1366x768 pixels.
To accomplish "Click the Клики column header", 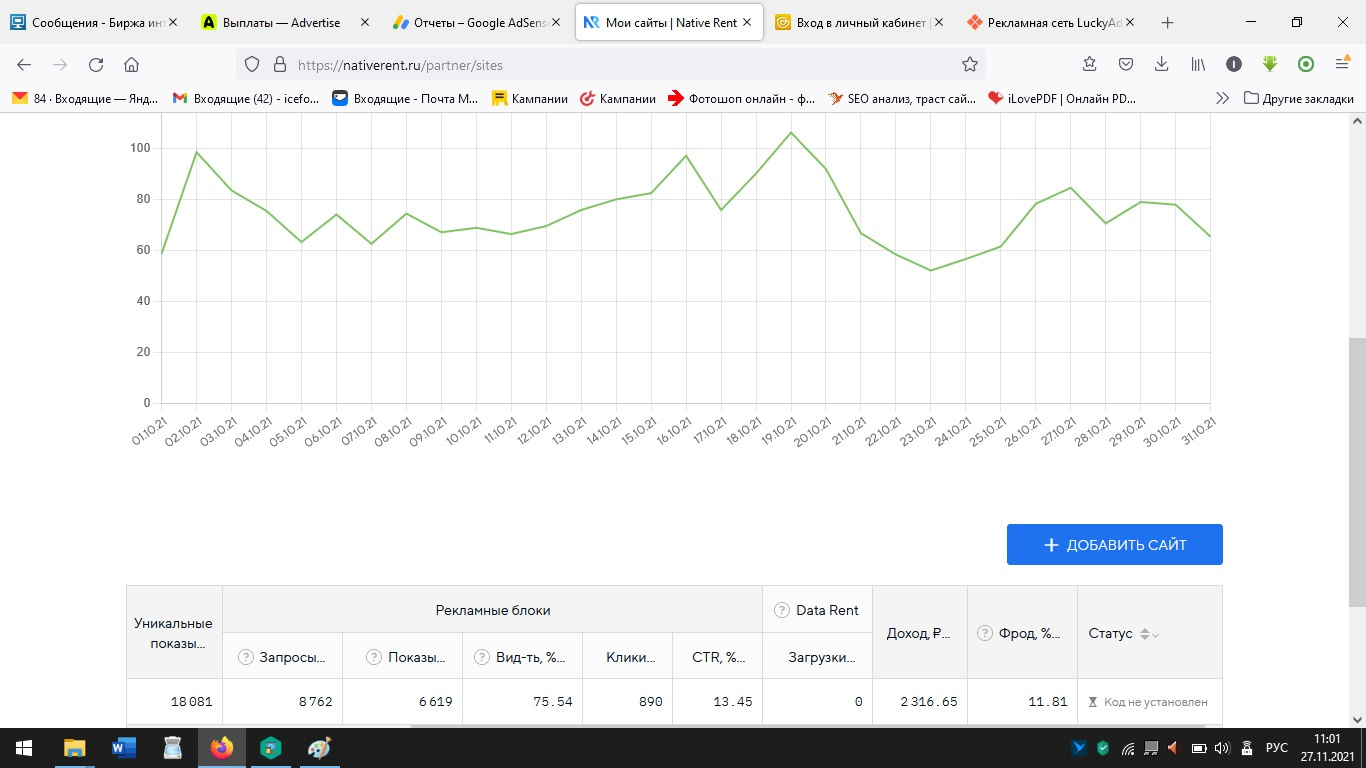I will (628, 657).
